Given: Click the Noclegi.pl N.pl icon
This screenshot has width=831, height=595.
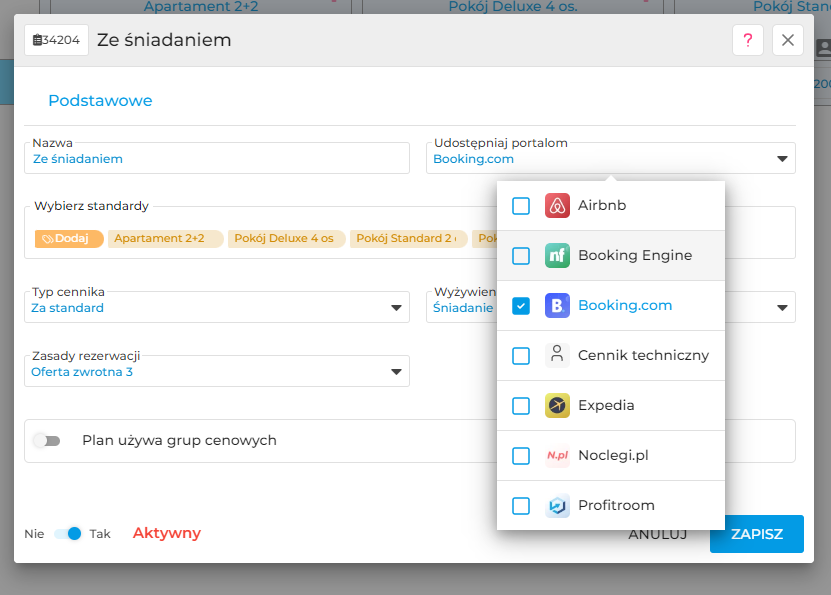Looking at the screenshot, I should point(557,455).
